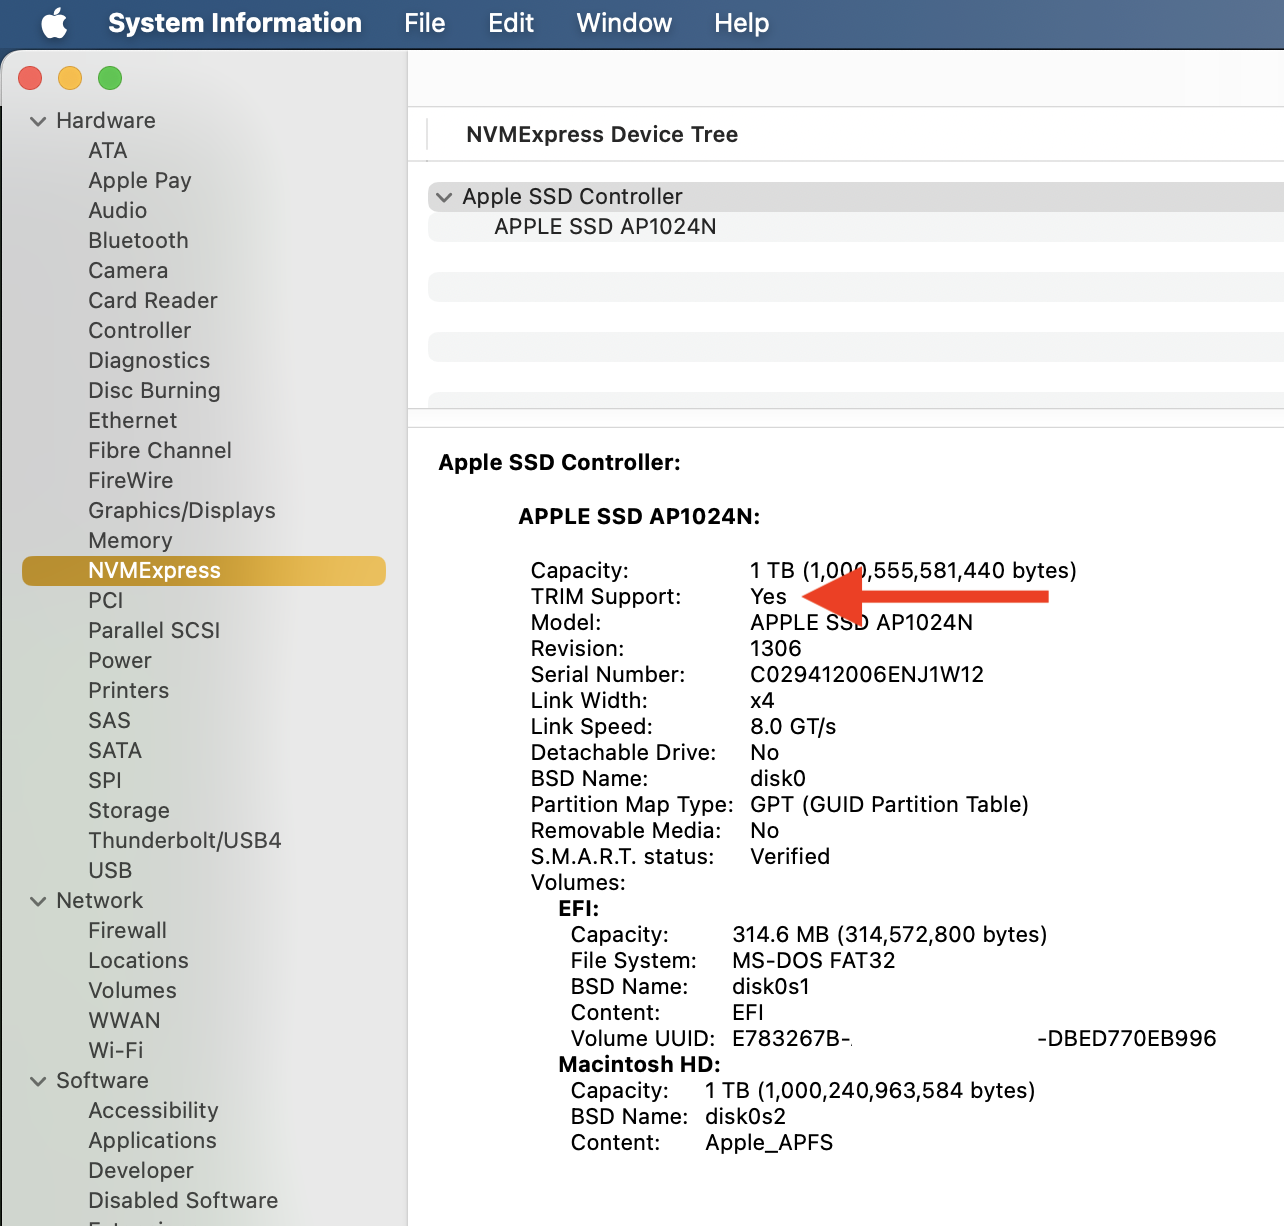Select Power in the sidebar

point(120,661)
